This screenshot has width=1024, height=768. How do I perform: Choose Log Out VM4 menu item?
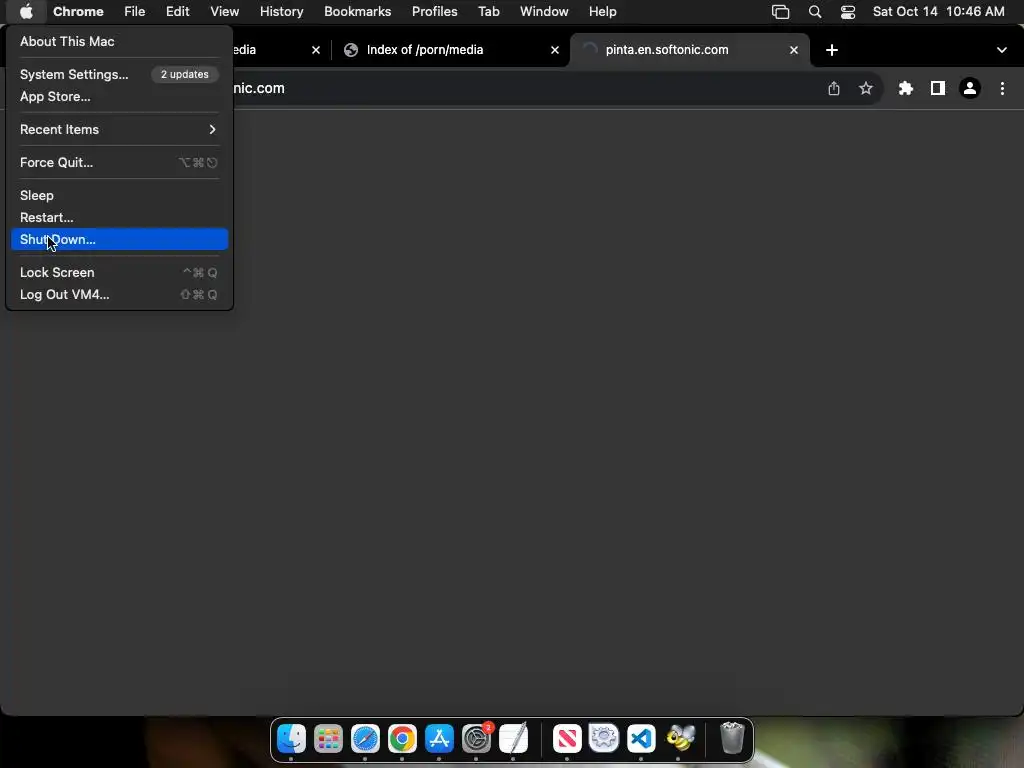119,295
